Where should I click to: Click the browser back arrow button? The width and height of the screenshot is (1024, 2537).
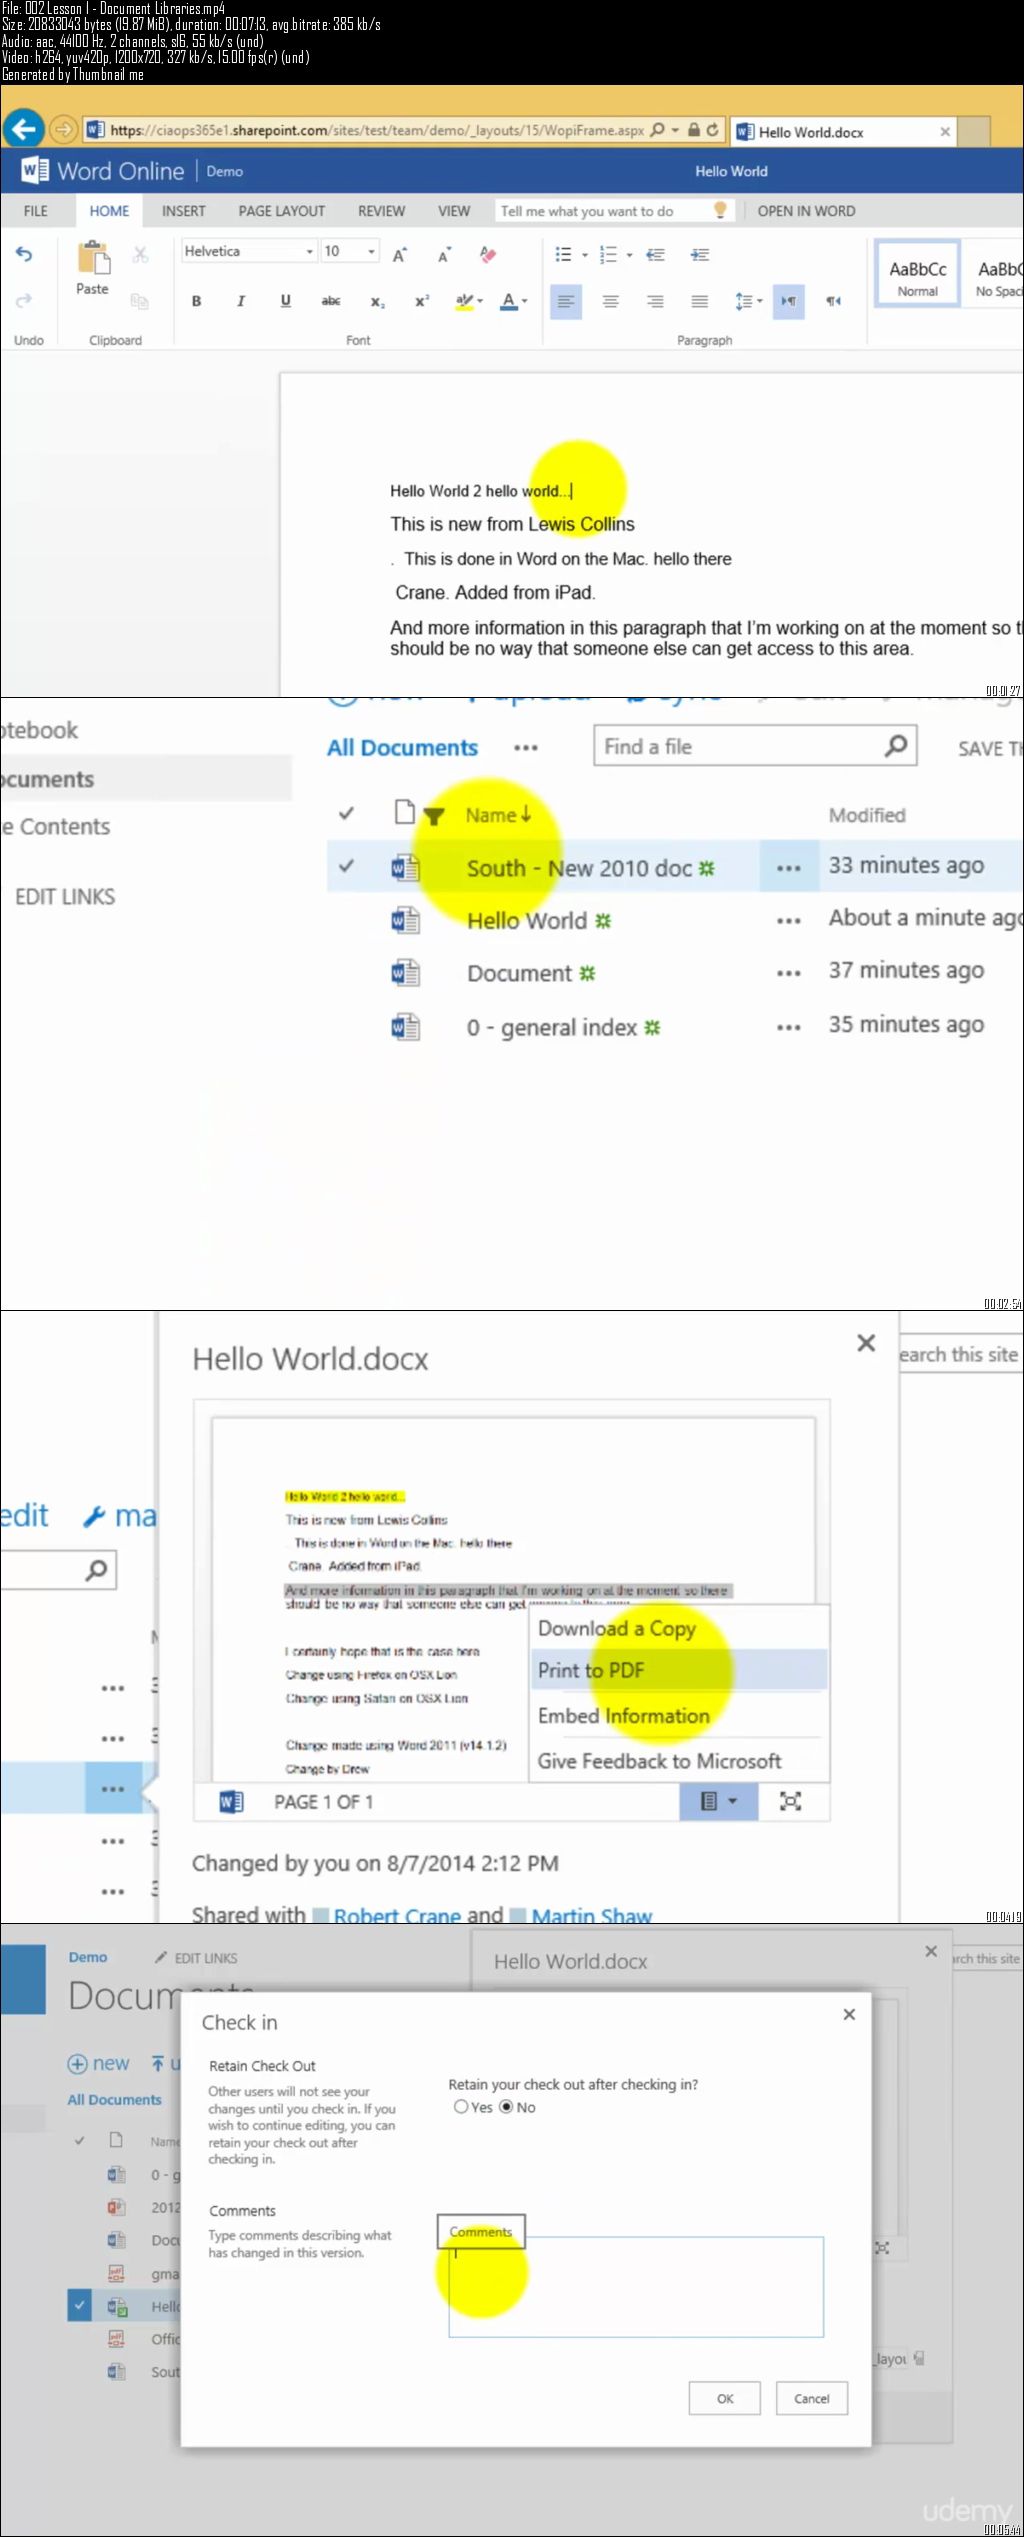tap(24, 129)
